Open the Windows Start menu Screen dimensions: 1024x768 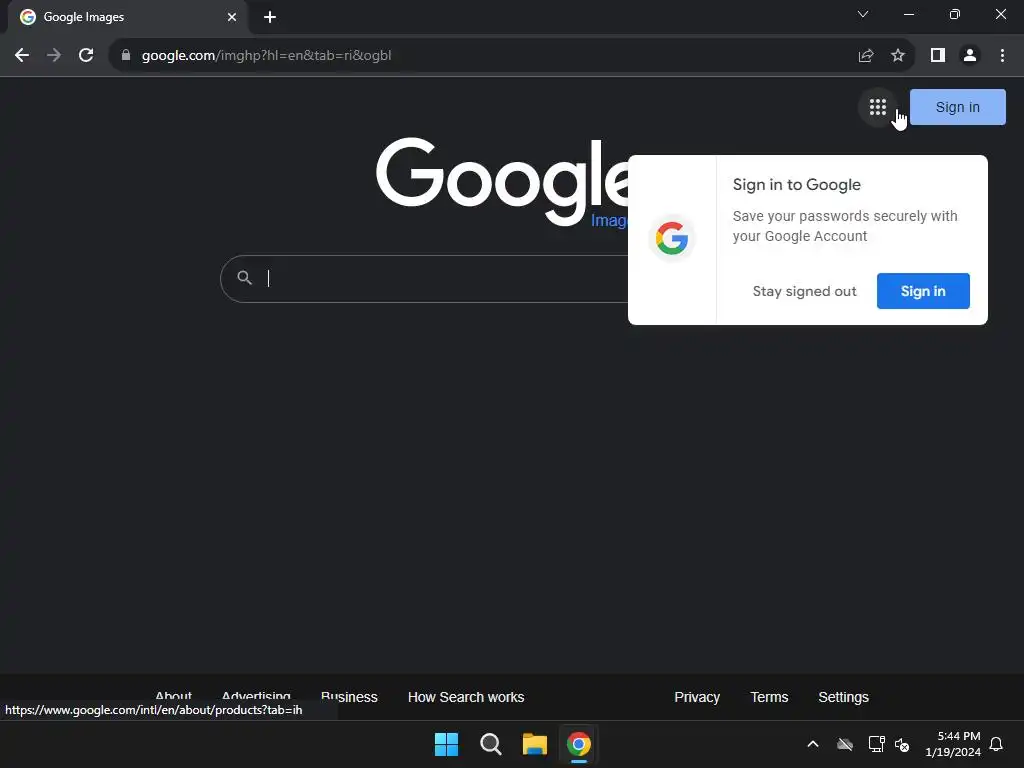pos(447,744)
